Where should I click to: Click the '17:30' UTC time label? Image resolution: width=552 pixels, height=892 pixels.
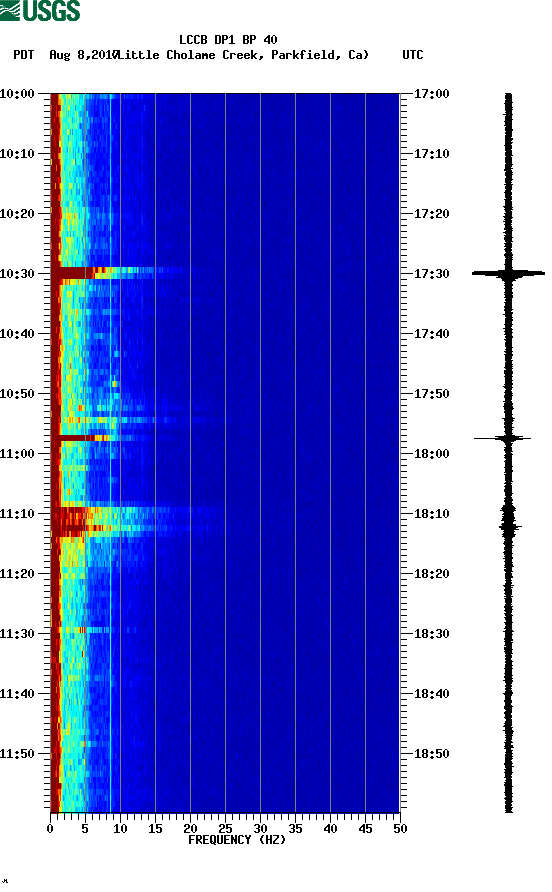[431, 274]
